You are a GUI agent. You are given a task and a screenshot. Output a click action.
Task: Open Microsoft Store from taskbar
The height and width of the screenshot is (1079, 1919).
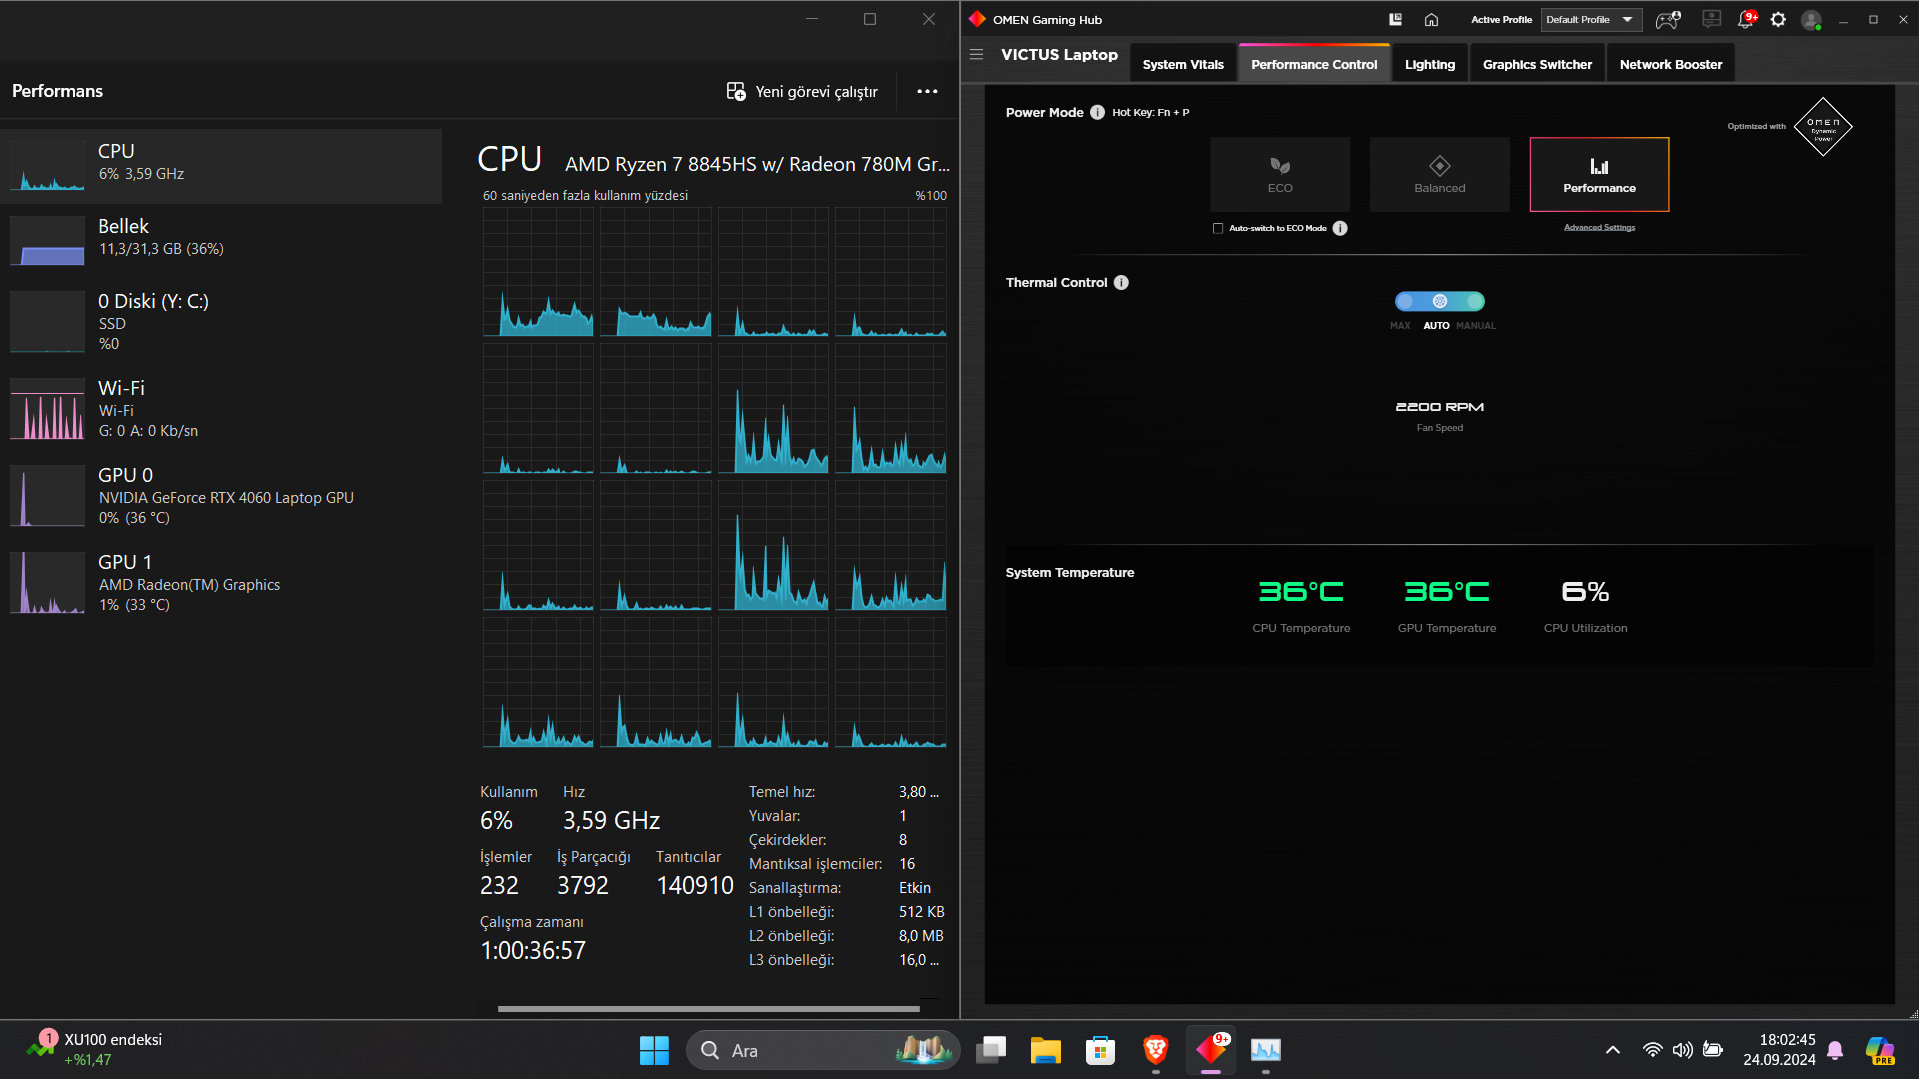coord(1100,1050)
